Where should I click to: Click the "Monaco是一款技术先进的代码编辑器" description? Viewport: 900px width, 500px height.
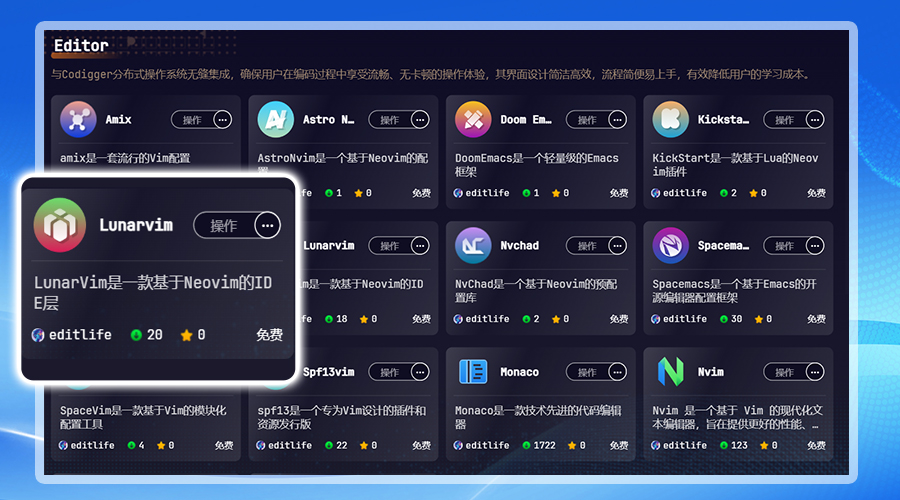pos(538,417)
